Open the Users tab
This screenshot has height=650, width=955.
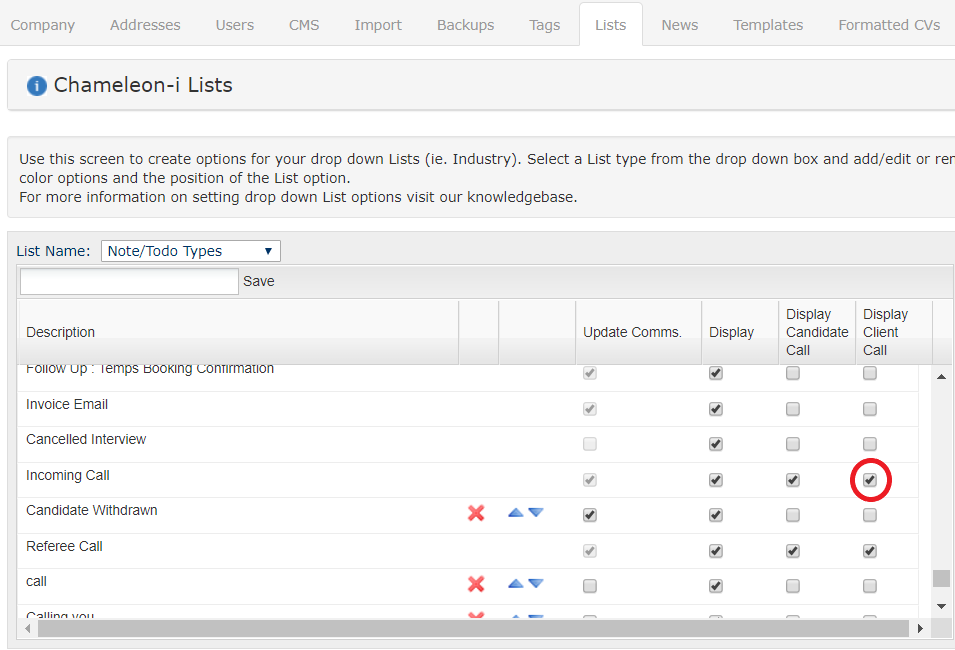coord(234,25)
